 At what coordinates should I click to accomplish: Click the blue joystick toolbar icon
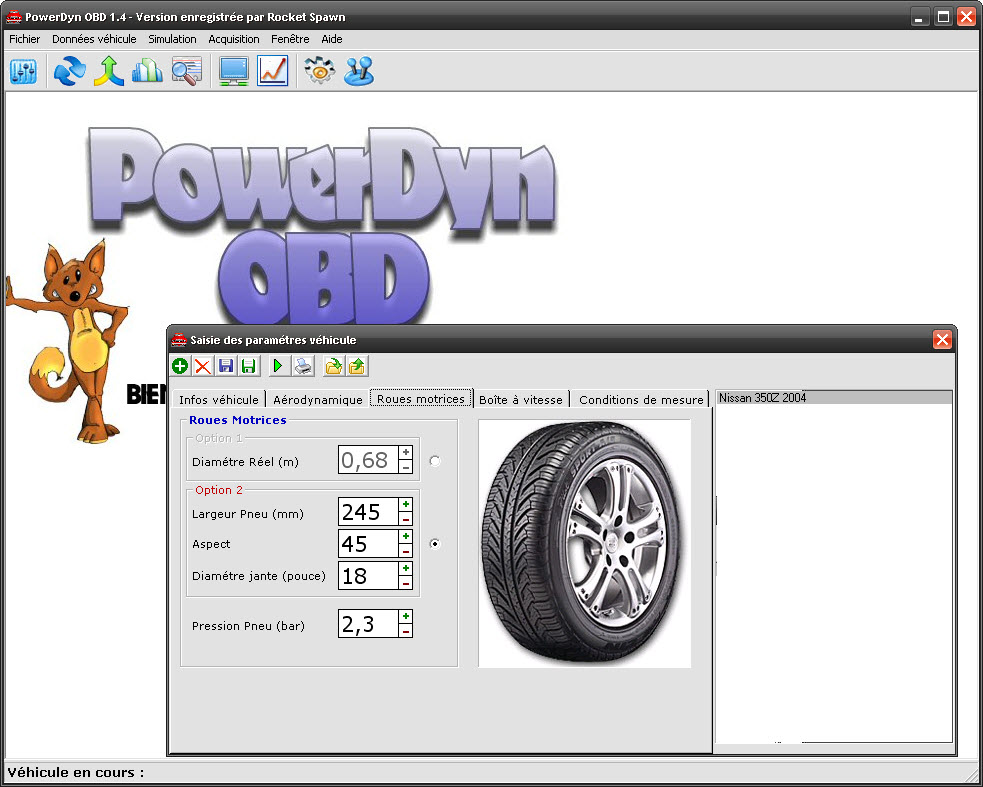click(x=359, y=71)
